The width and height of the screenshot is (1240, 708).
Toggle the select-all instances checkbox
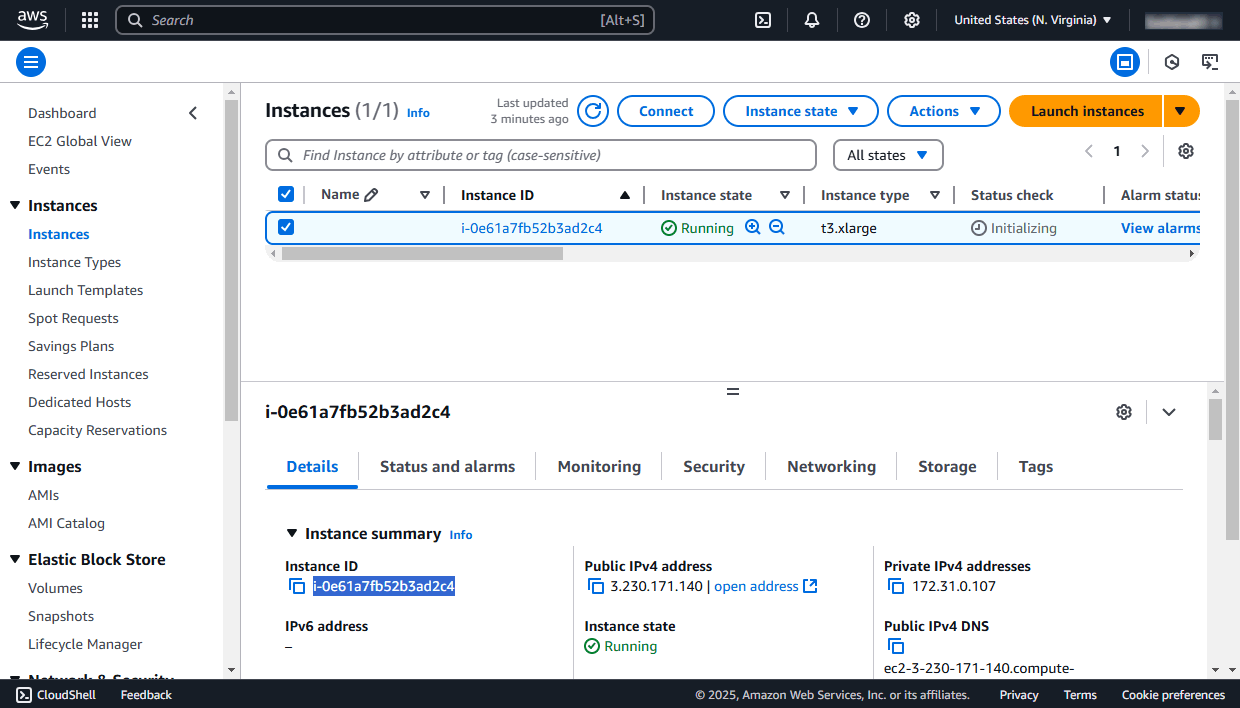(286, 194)
